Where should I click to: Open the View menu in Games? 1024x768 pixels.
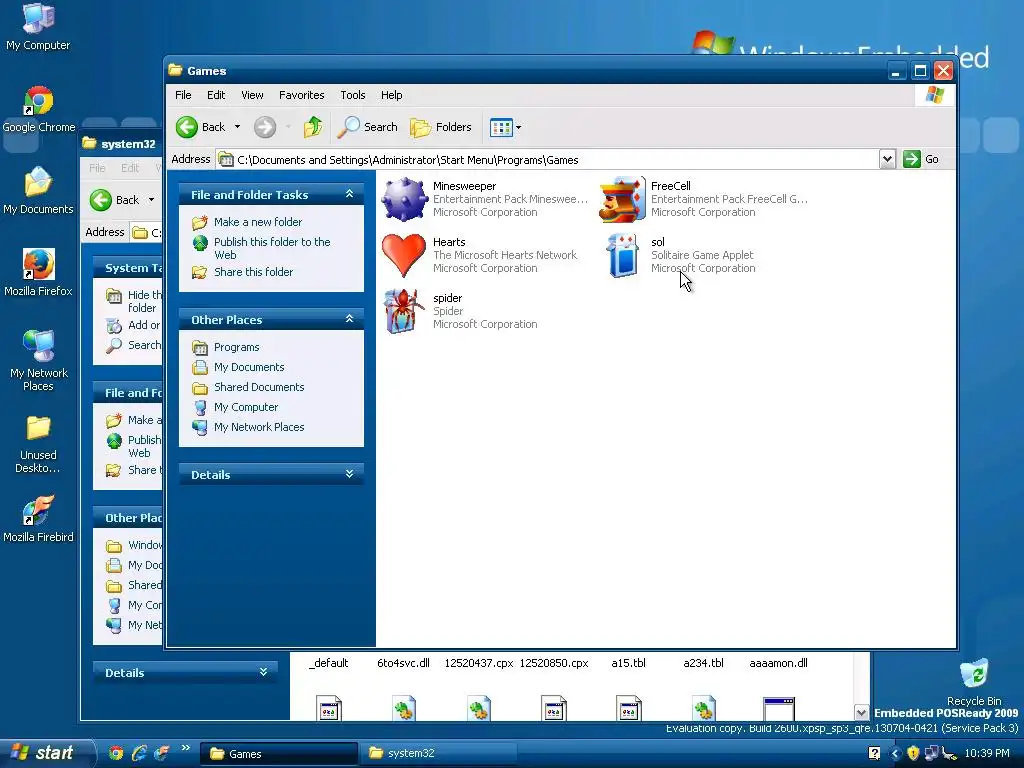[252, 95]
